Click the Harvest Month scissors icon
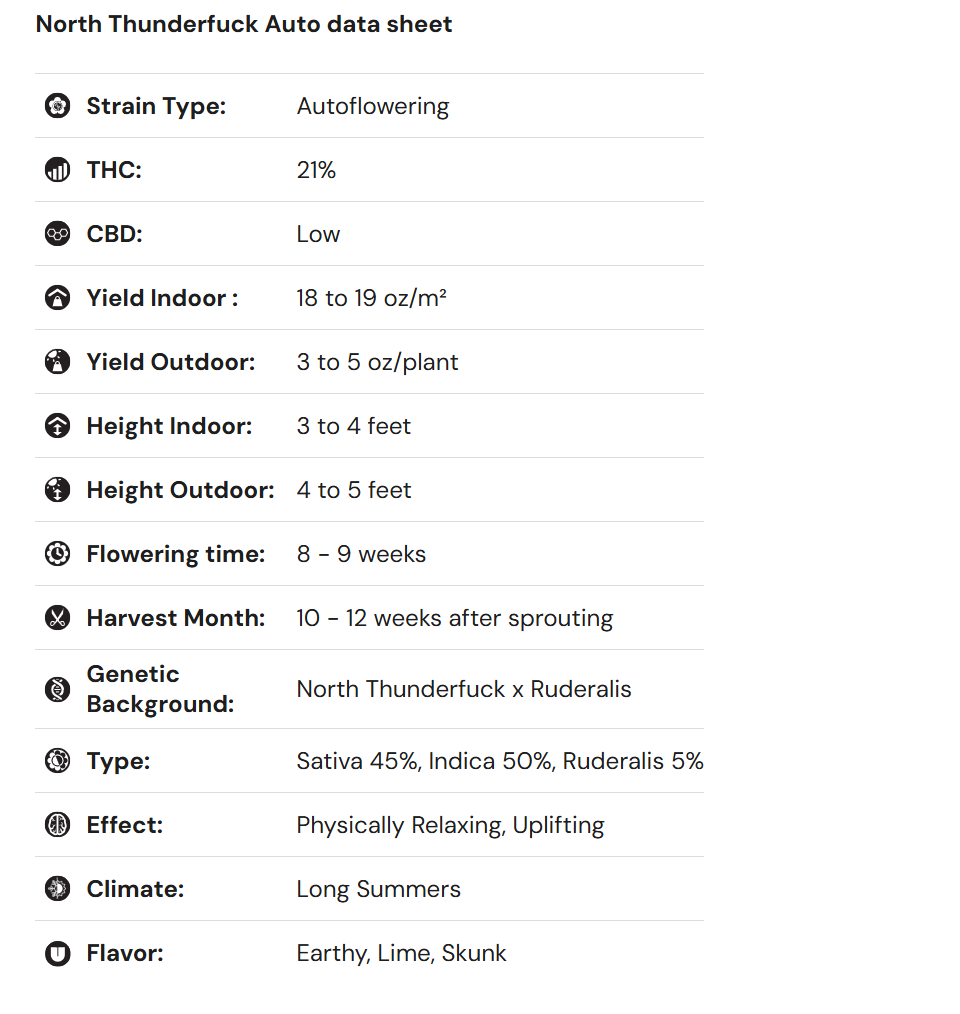This screenshot has height=1014, width=960. coord(58,618)
